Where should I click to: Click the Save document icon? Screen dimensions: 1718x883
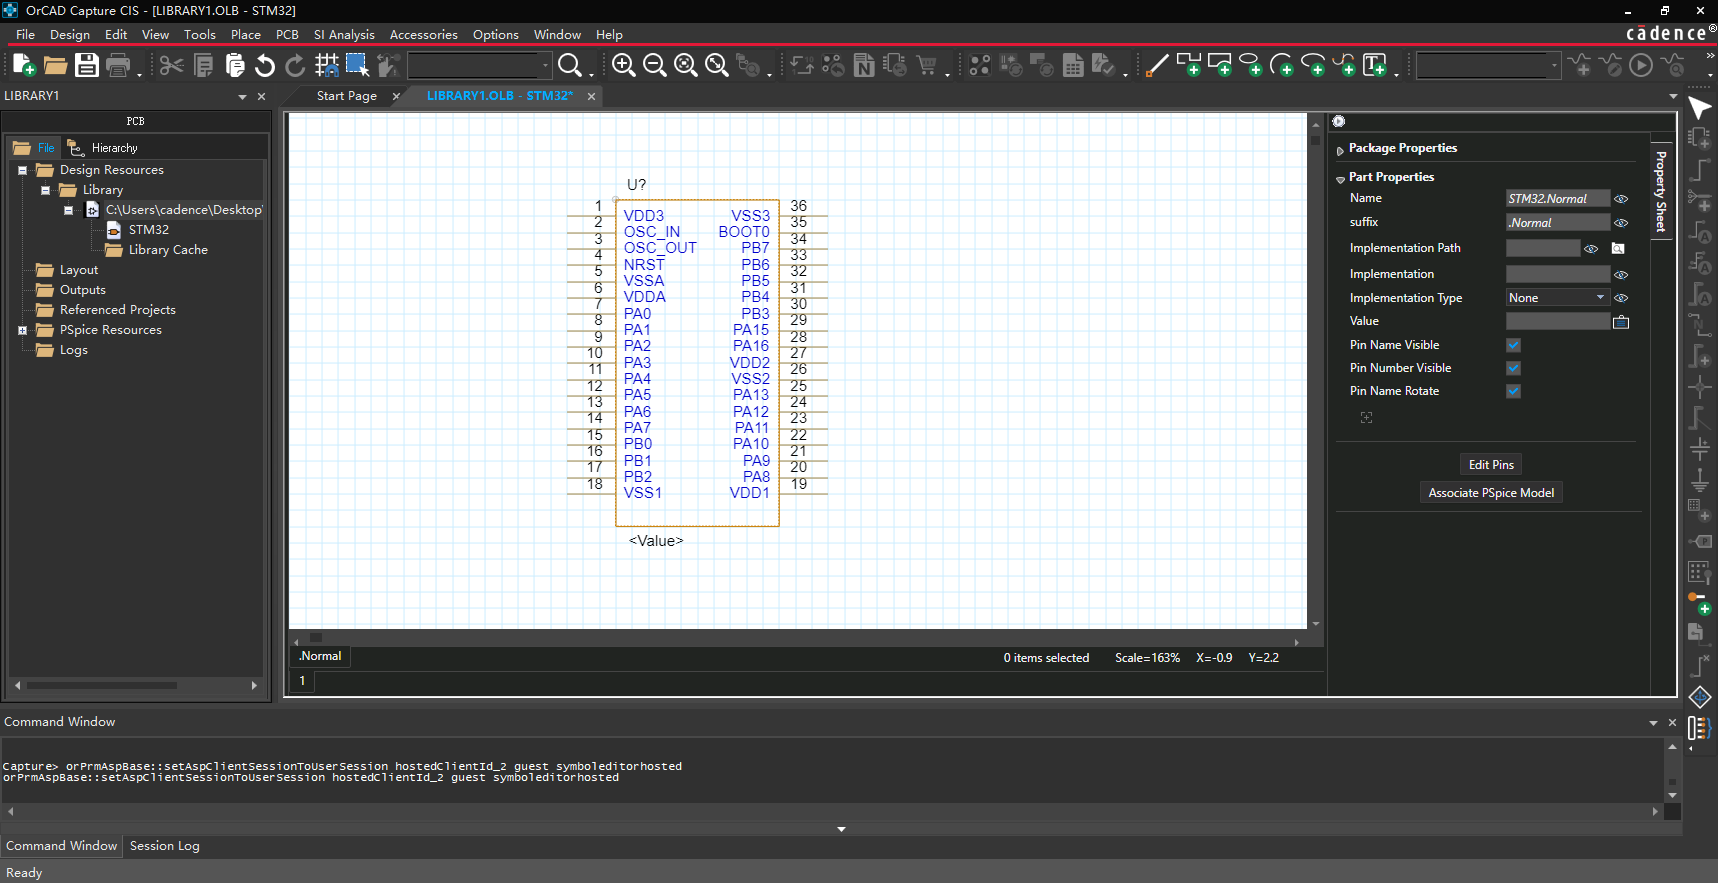pos(87,65)
